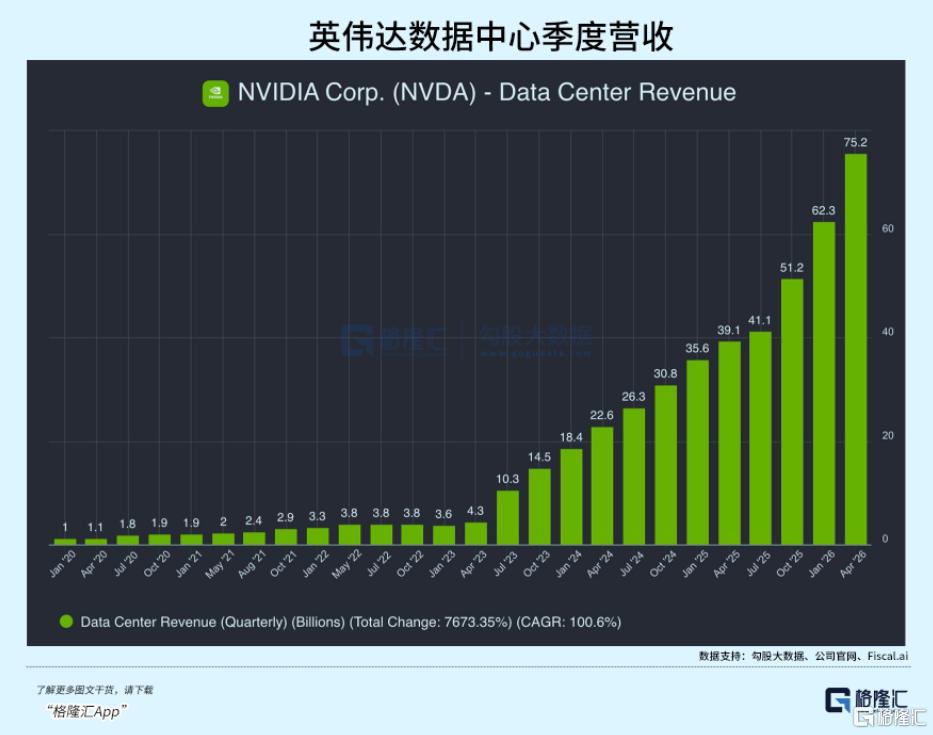Click the tallest green bar for Apr '26
Viewport: 933px width, 735px height.
click(856, 349)
